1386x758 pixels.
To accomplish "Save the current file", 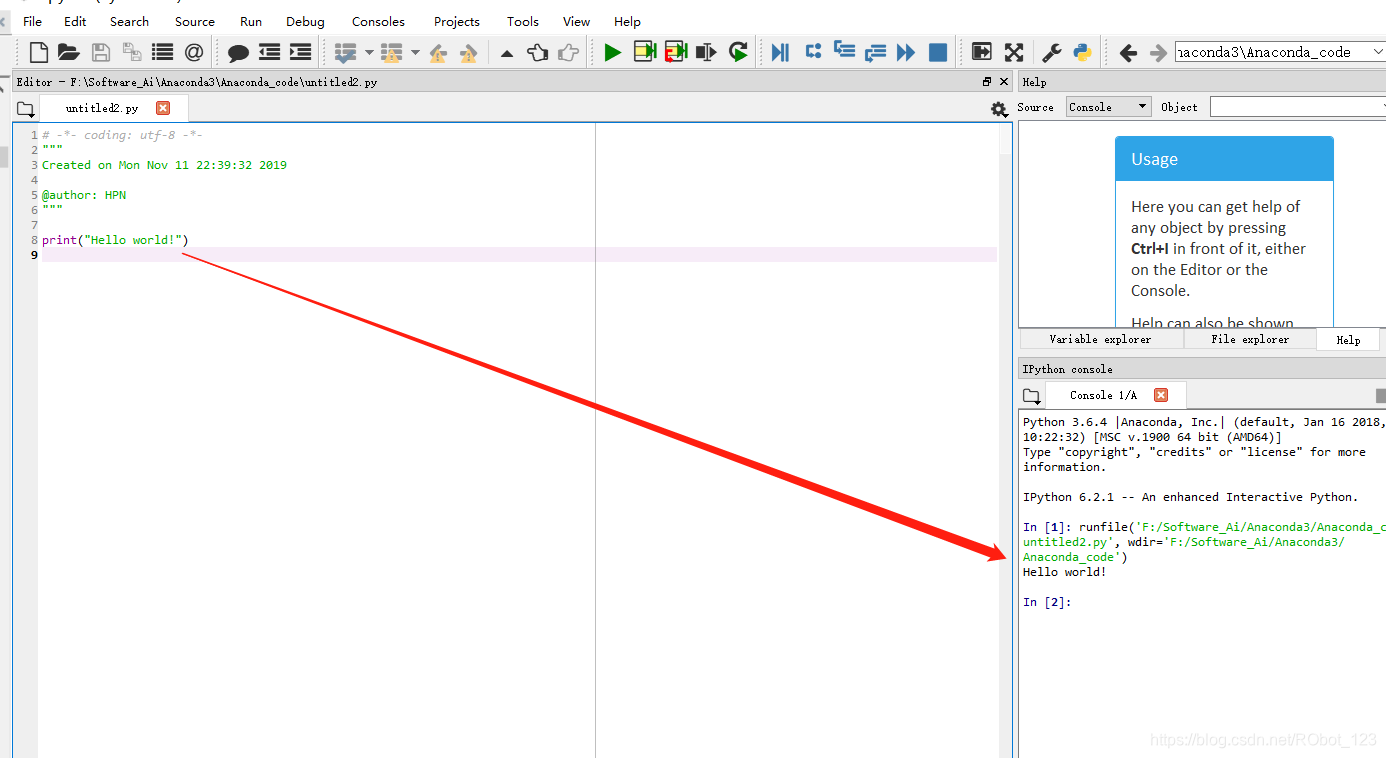I will 100,52.
